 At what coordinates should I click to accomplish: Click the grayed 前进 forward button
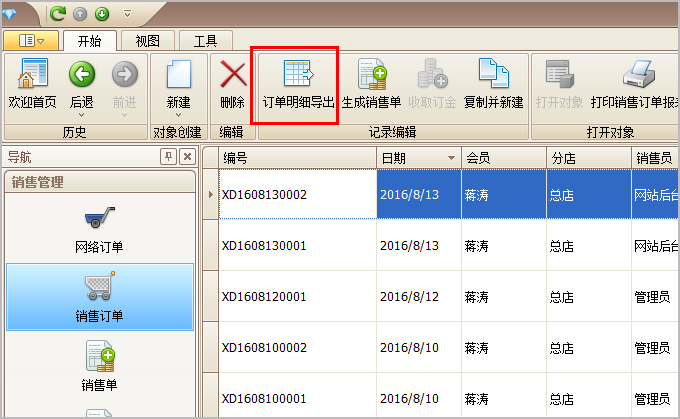coord(124,85)
